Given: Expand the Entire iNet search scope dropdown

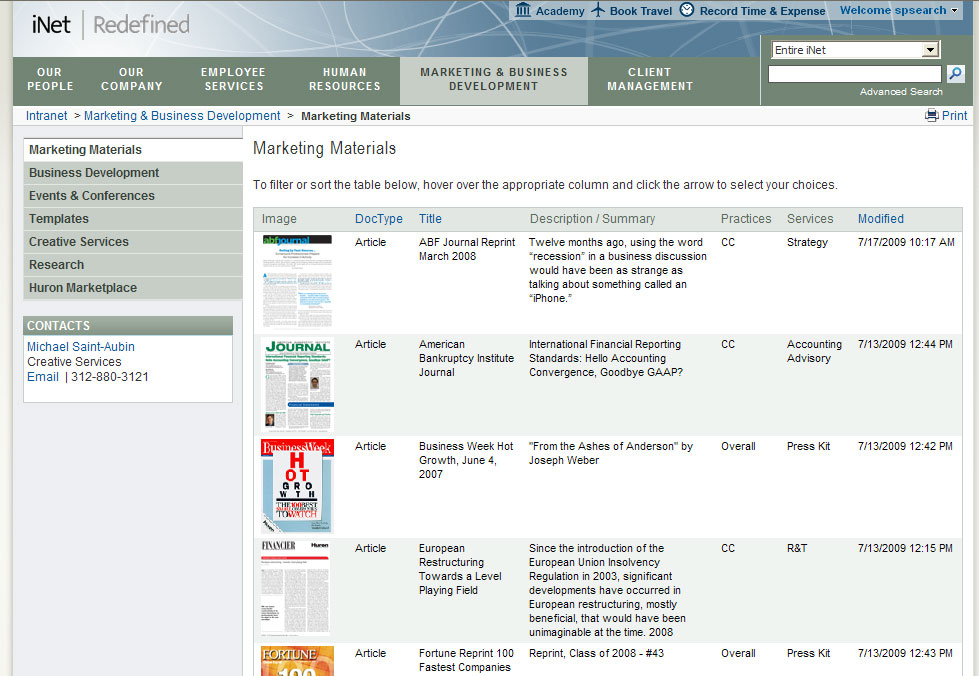Looking at the screenshot, I should tap(930, 50).
